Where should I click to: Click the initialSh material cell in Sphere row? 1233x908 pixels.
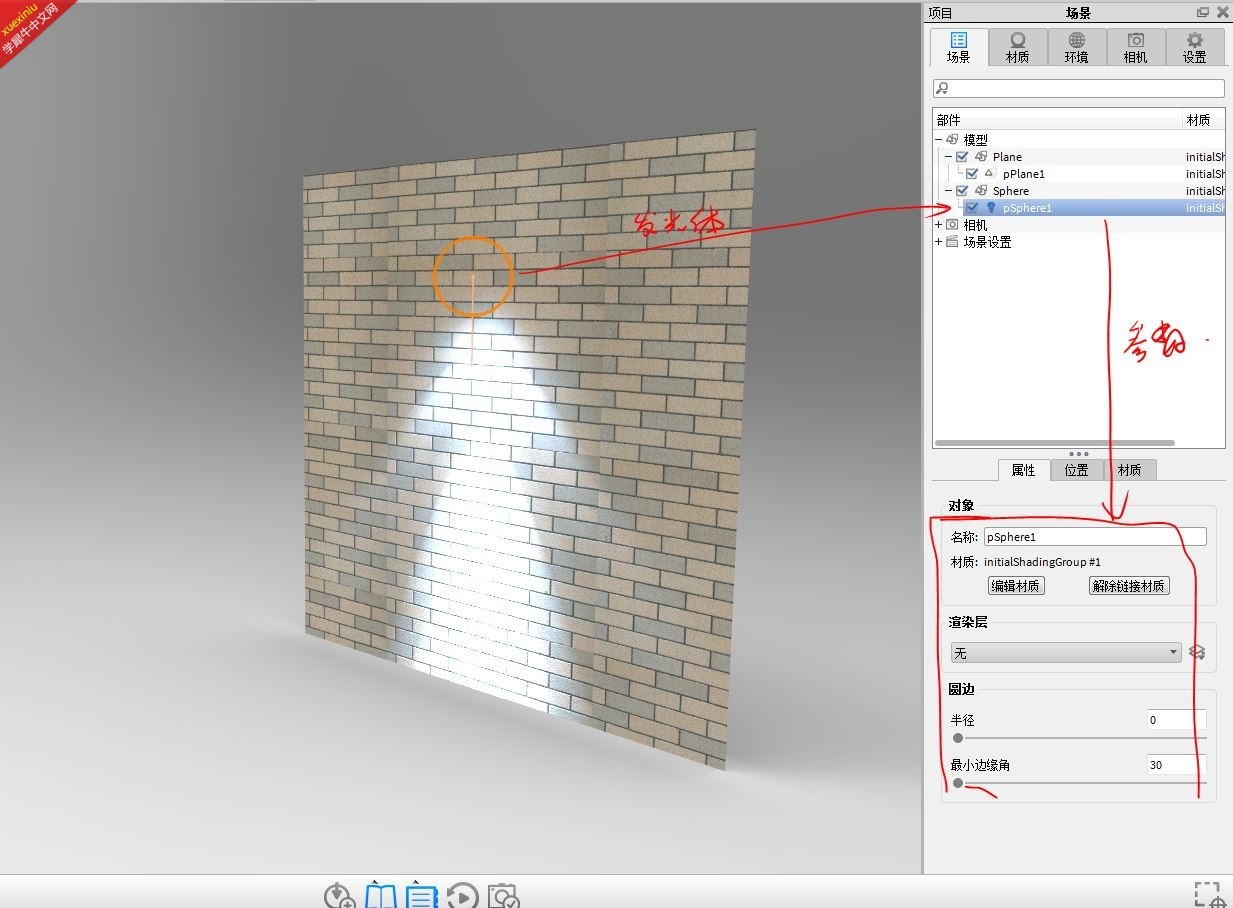click(1205, 191)
